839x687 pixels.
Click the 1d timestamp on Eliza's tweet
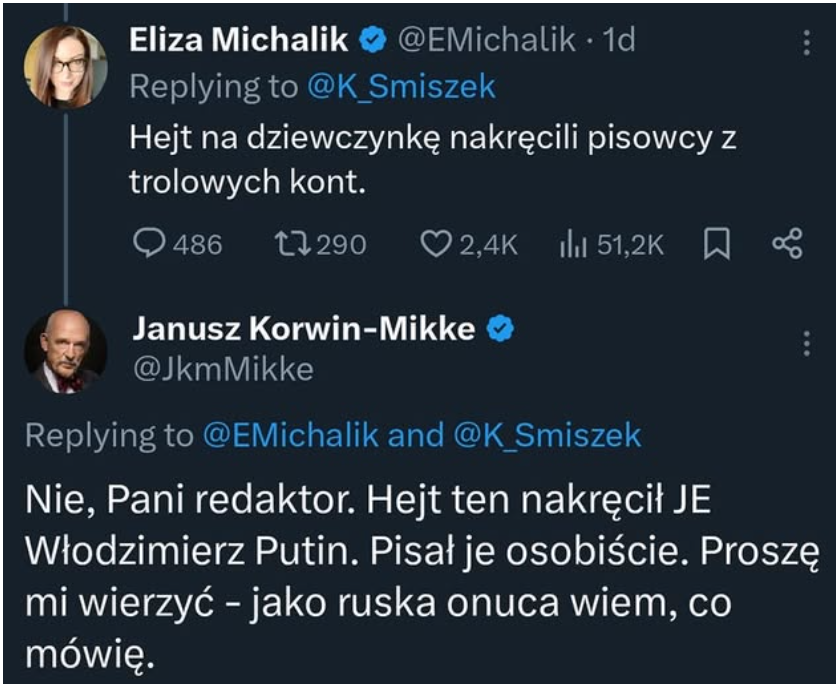tap(621, 39)
